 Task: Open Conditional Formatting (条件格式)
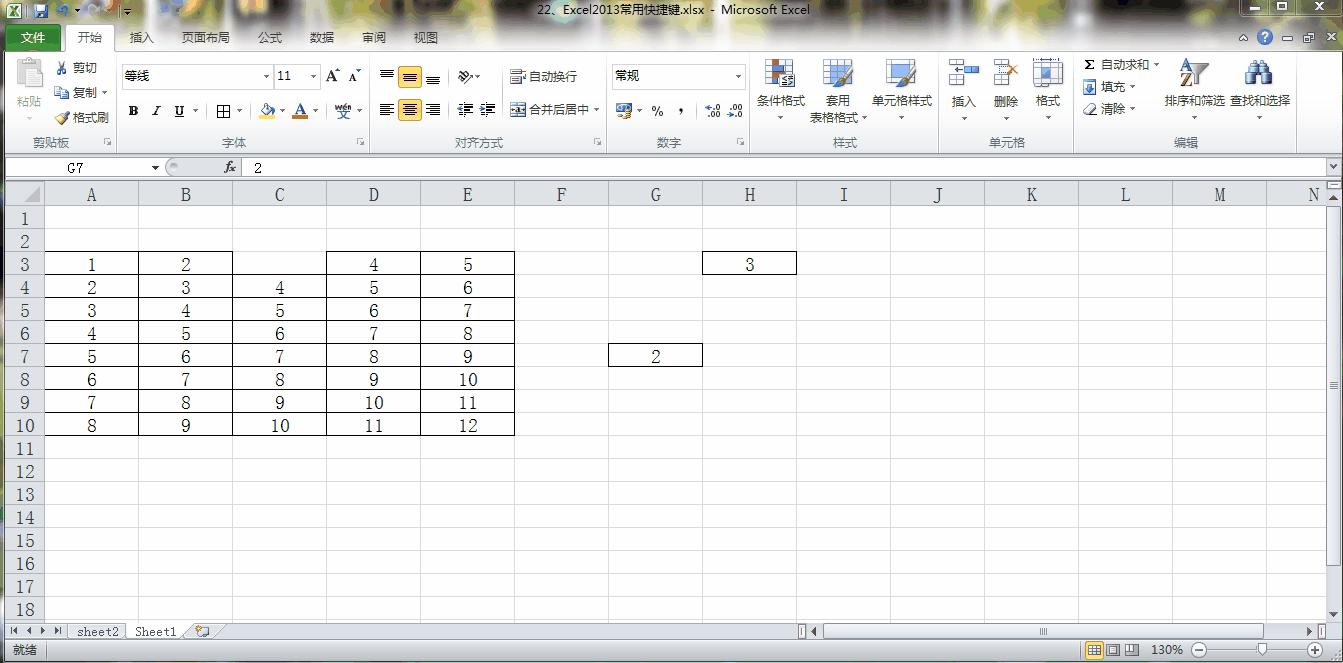pos(780,90)
